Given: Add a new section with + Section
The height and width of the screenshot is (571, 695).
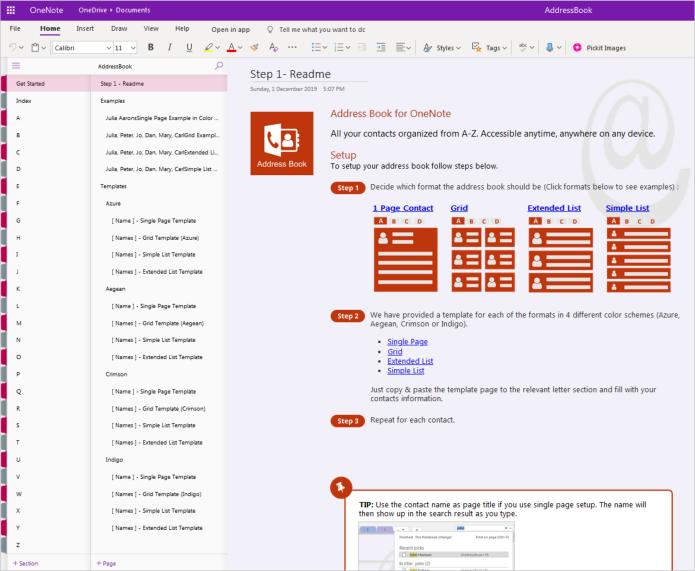Looking at the screenshot, I should point(25,563).
